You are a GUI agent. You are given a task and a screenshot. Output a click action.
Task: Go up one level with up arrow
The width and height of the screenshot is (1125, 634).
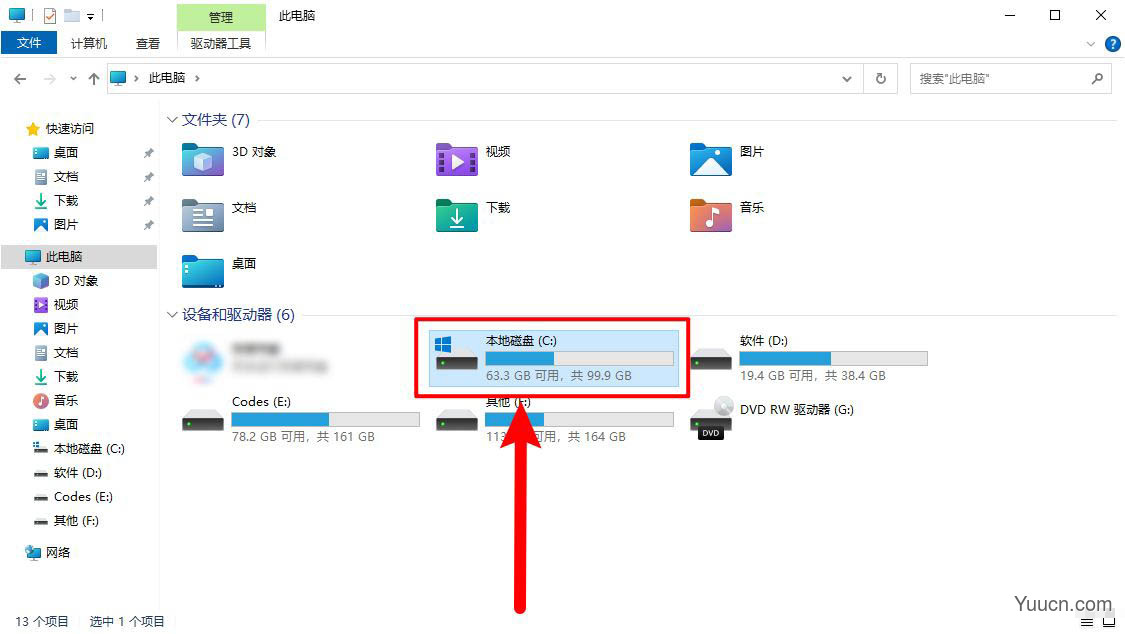94,79
